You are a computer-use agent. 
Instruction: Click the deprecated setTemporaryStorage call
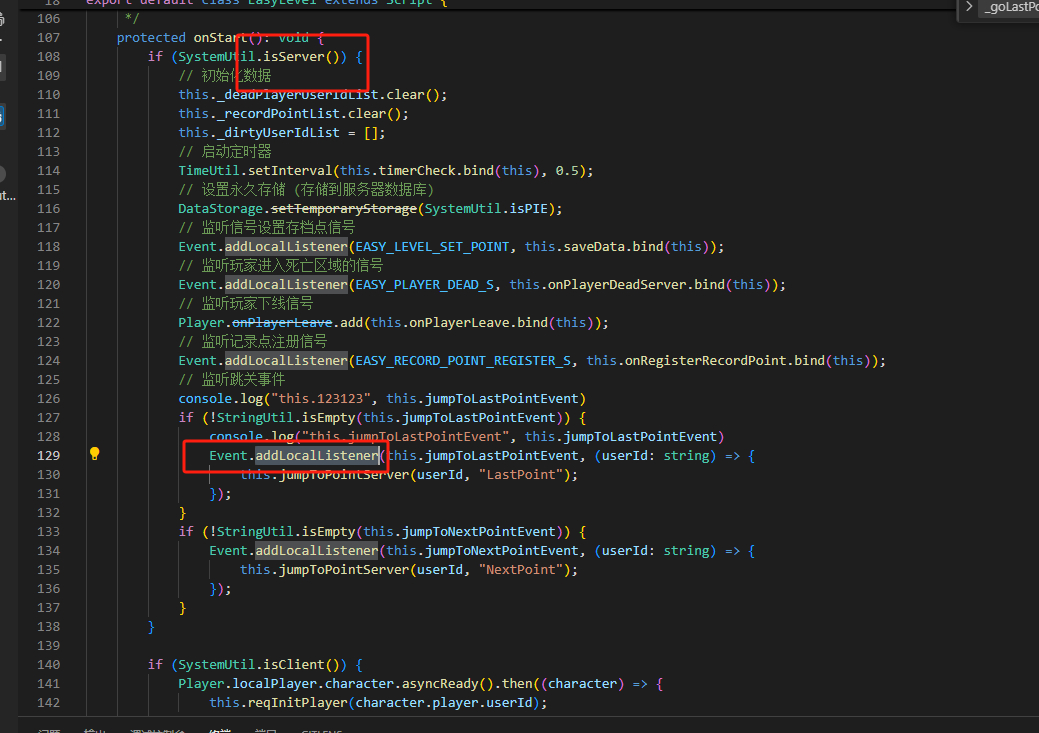coord(344,209)
